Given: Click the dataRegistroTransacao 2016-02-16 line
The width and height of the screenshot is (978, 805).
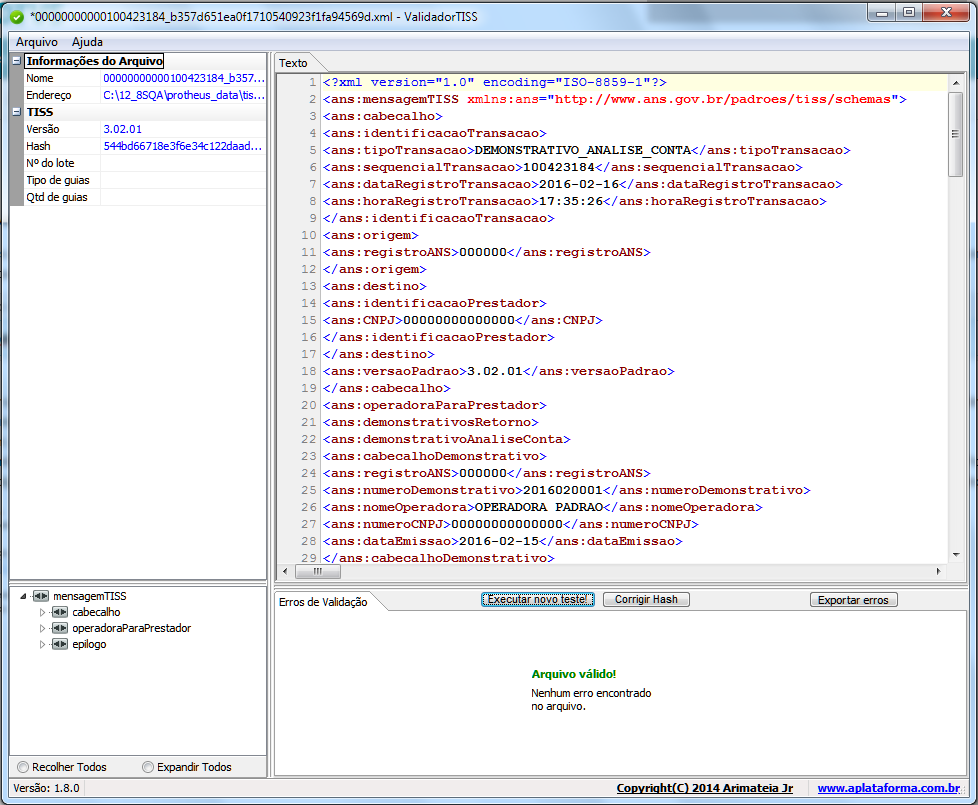Looking at the screenshot, I should (x=583, y=184).
